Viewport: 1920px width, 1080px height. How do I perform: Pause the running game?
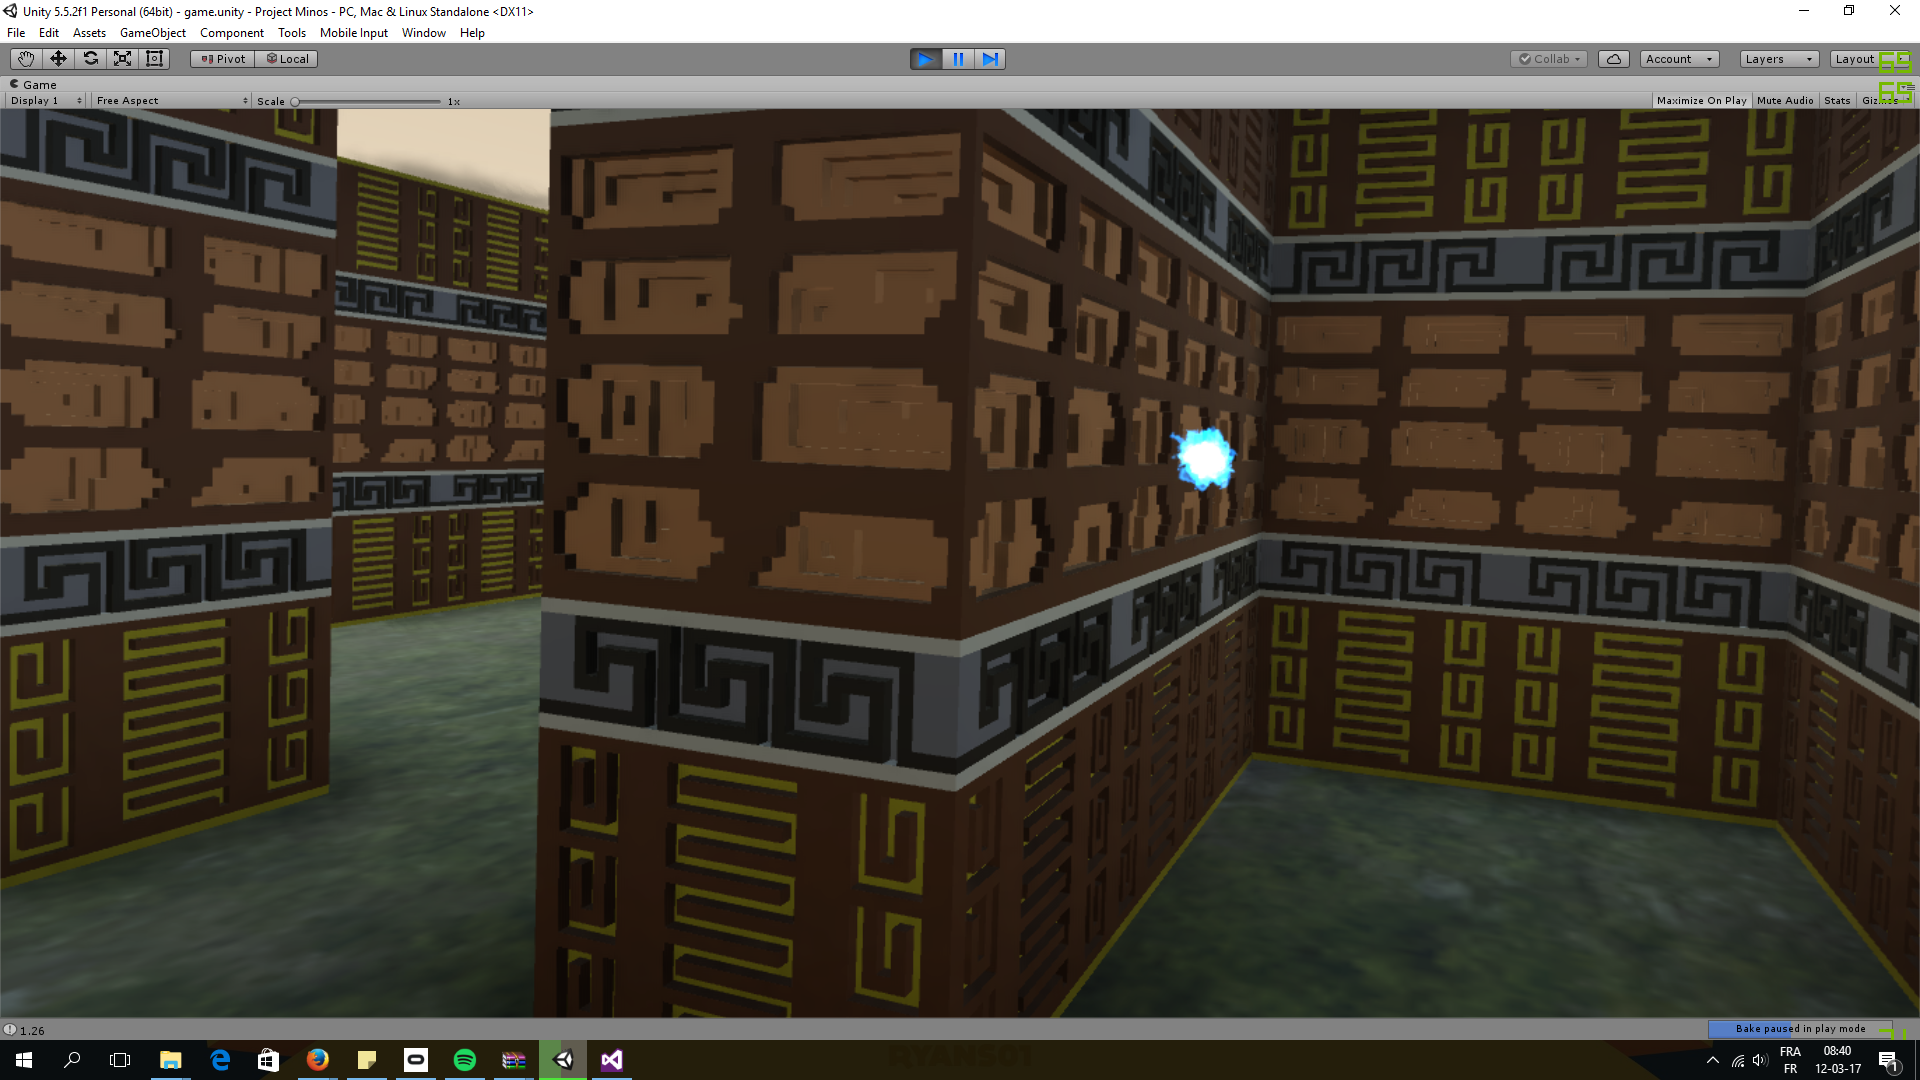[957, 59]
